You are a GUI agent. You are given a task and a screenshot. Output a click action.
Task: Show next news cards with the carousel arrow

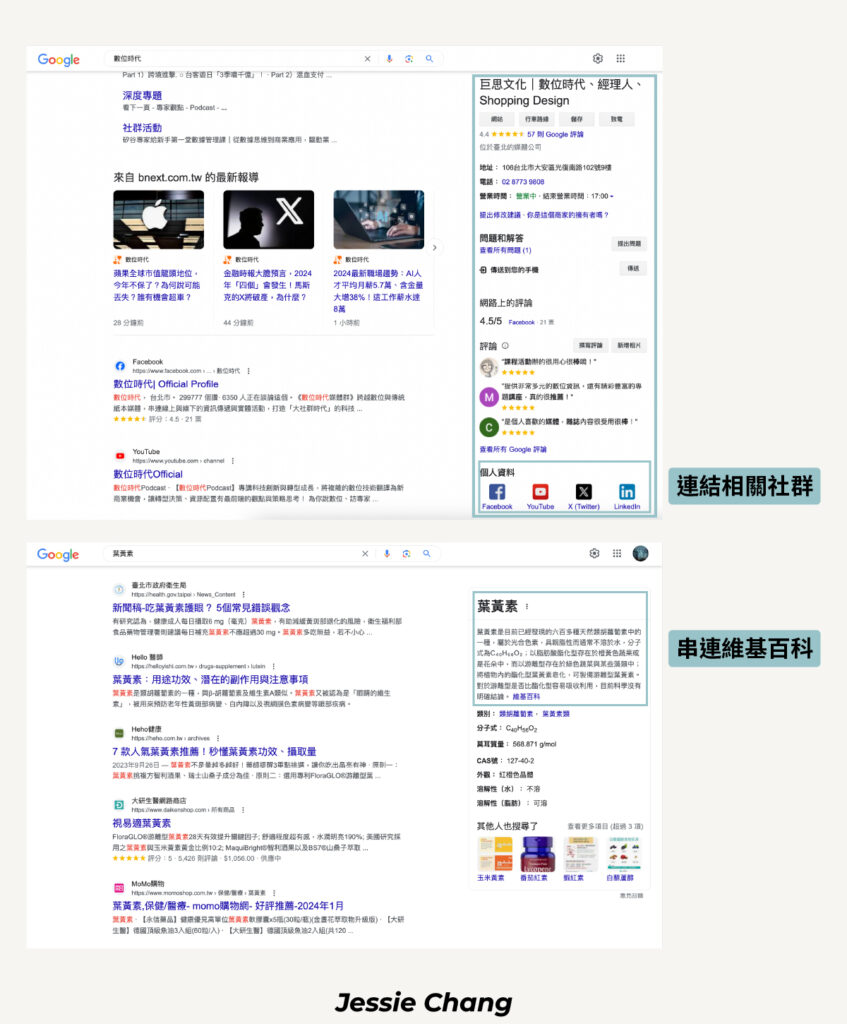434,248
